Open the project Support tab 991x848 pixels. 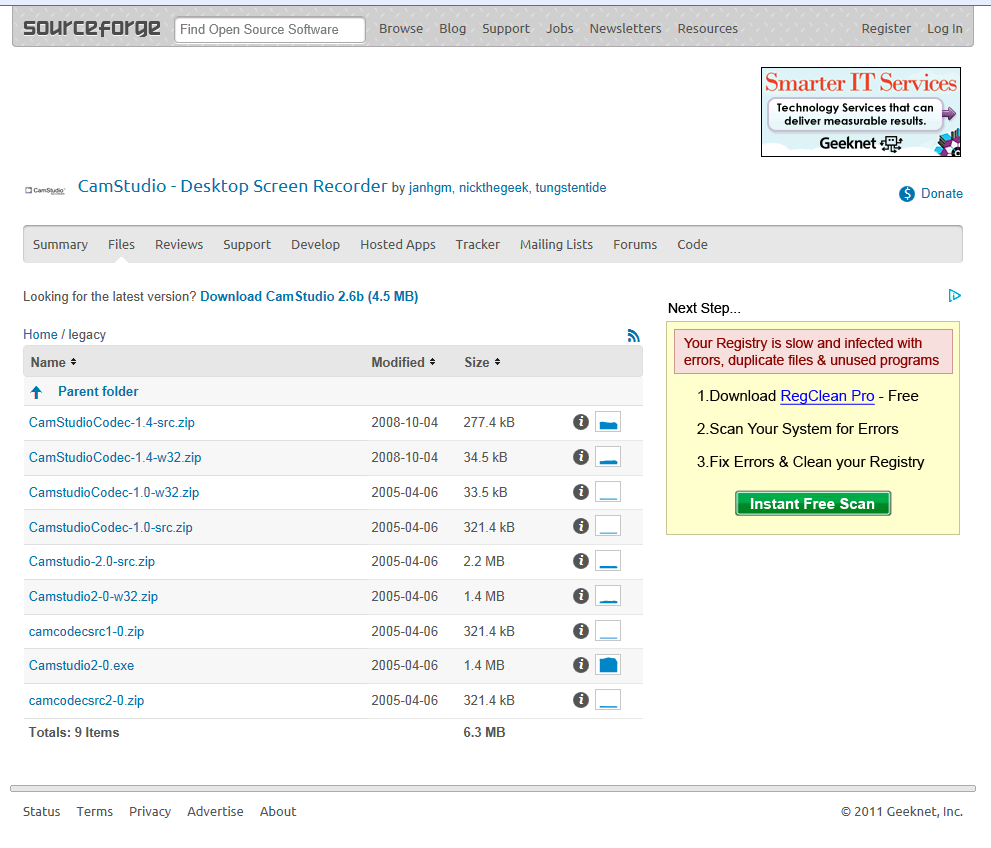pos(246,245)
